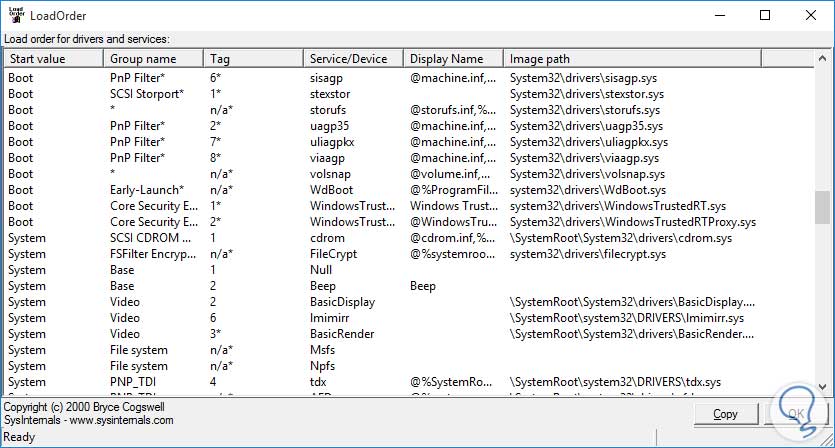Select the tdx service entry
The image size is (835, 448).
pyautogui.click(x=318, y=381)
